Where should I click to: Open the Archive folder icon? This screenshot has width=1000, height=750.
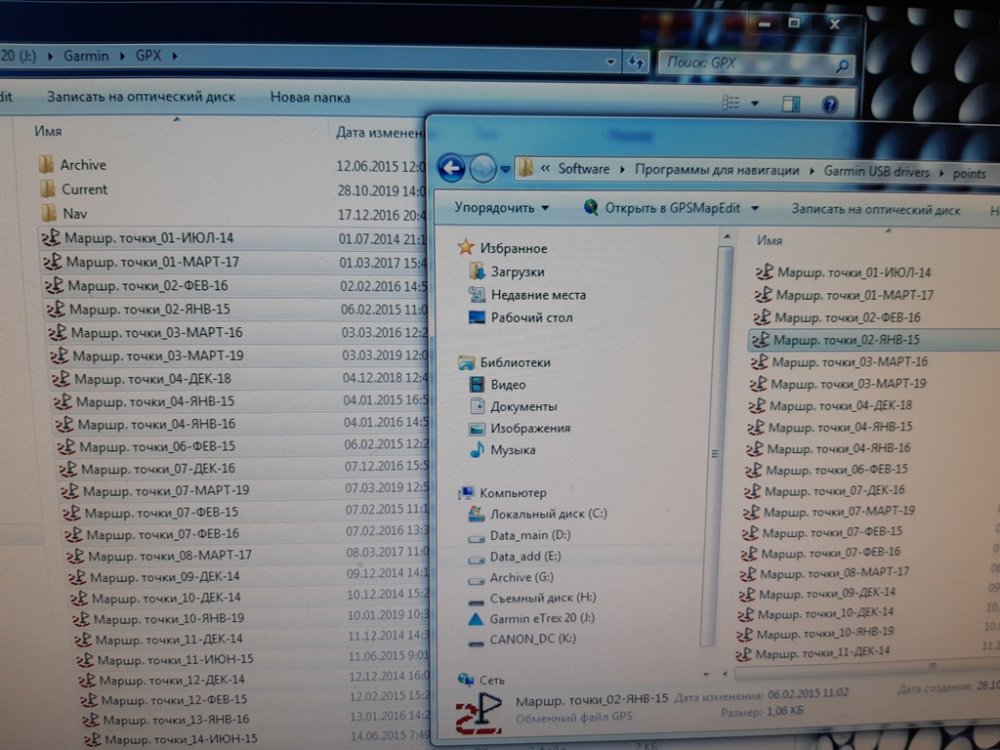[45, 165]
